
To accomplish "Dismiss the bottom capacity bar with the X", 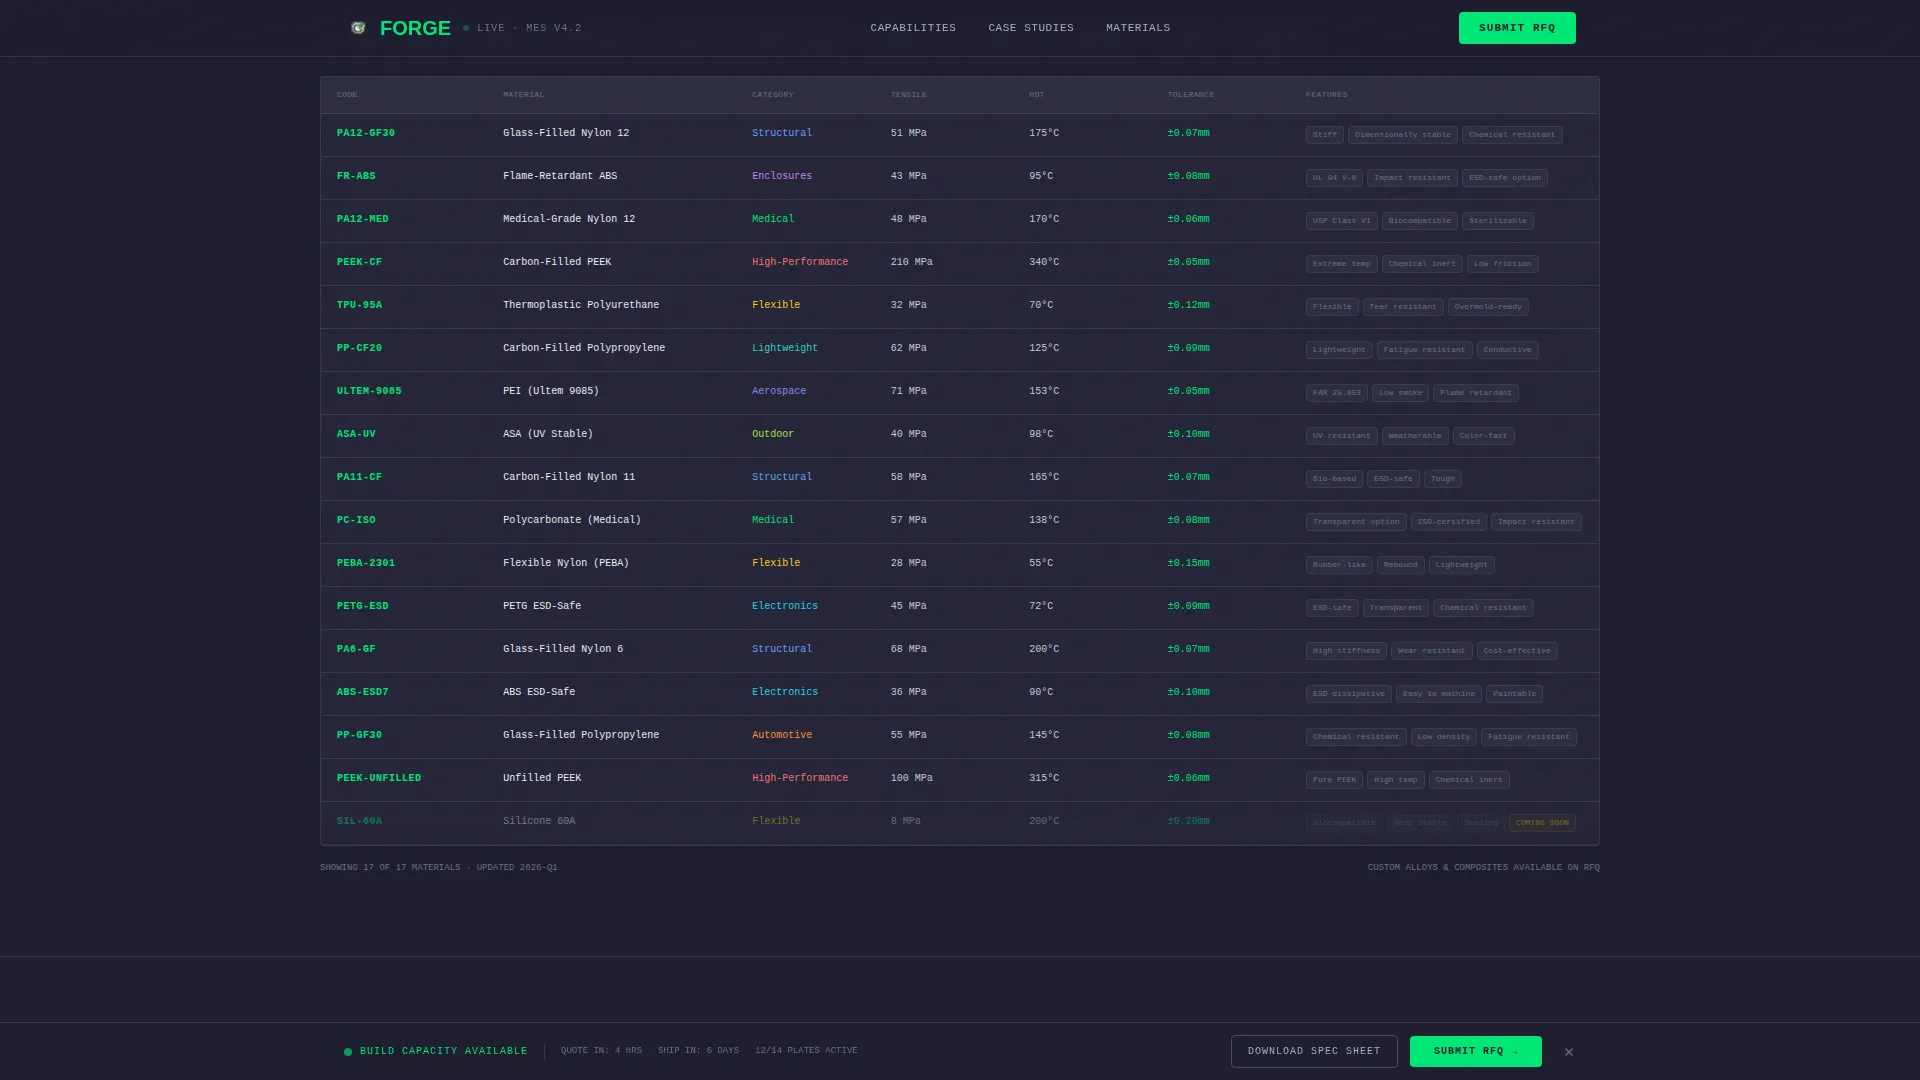I will 1569,1052.
